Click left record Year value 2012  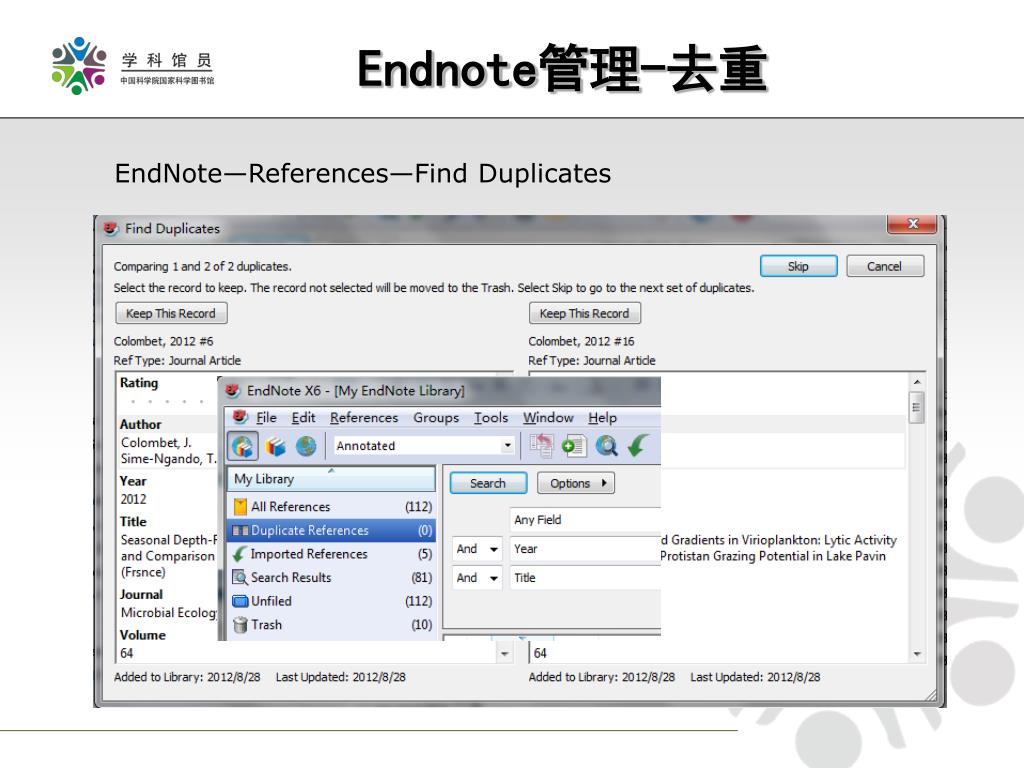pos(133,499)
